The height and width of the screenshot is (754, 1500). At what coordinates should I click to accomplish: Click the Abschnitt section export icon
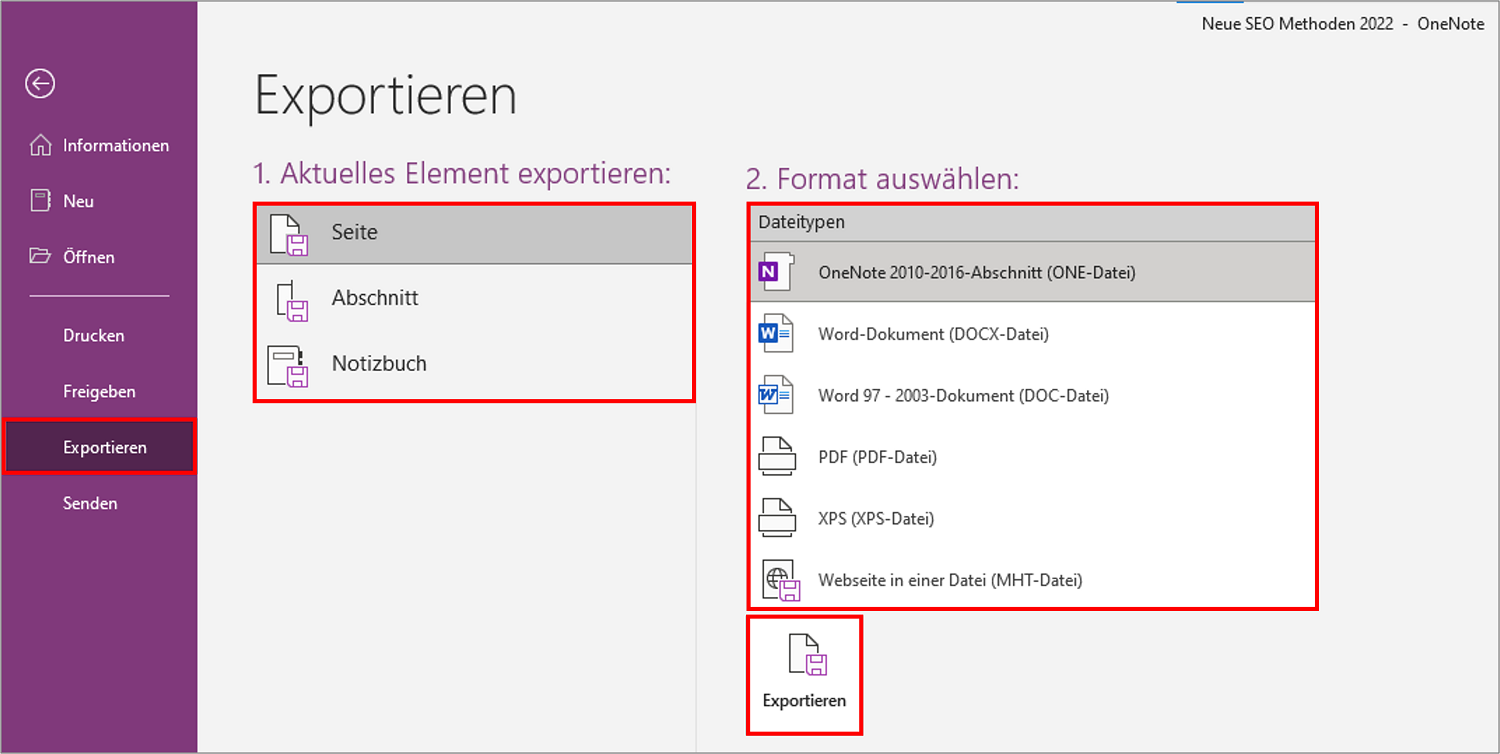click(x=291, y=300)
